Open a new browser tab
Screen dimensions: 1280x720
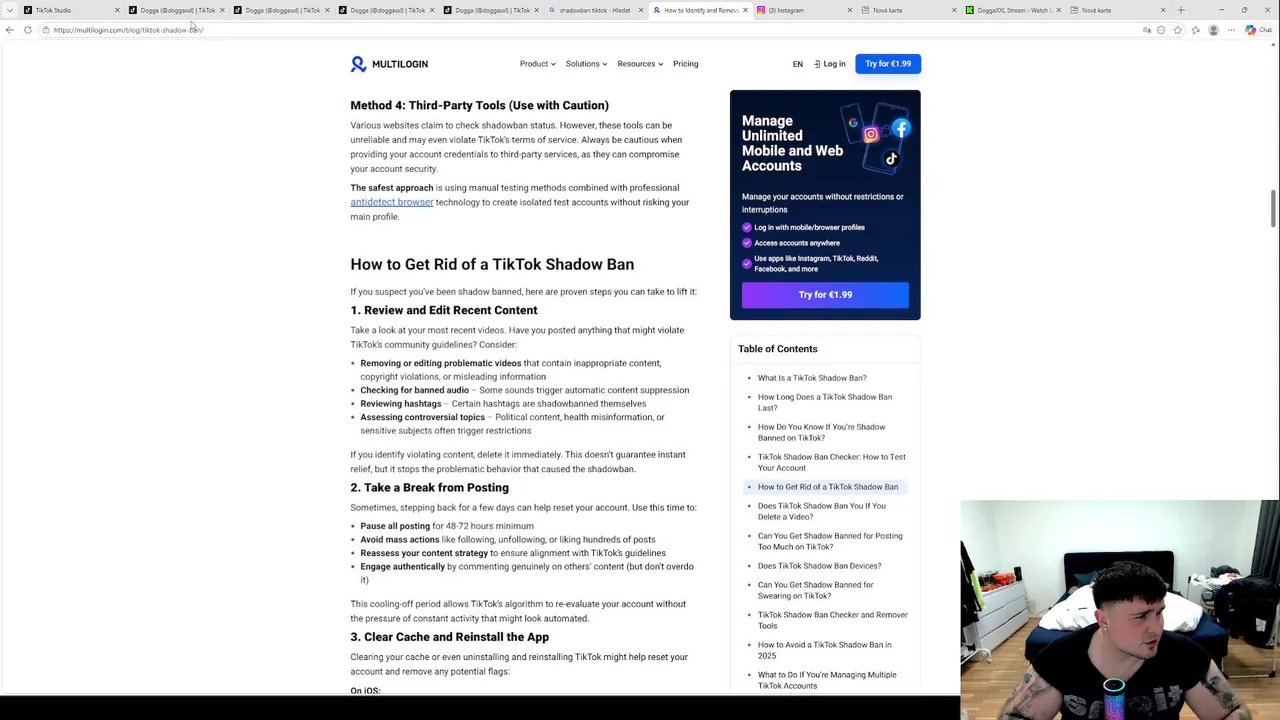[x=1181, y=10]
